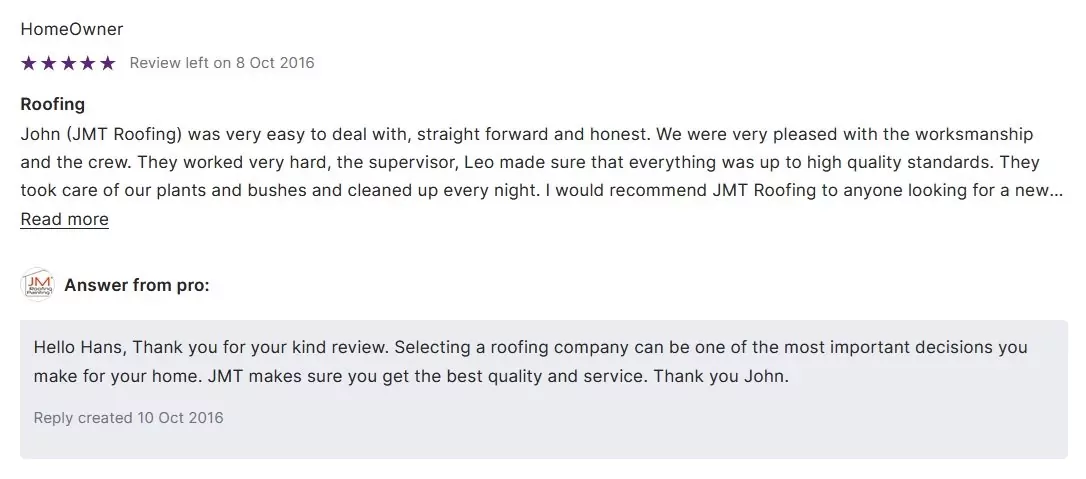Click the truncation ellipsis ending the review
Viewport: 1086px width, 479px height.
[1056, 191]
